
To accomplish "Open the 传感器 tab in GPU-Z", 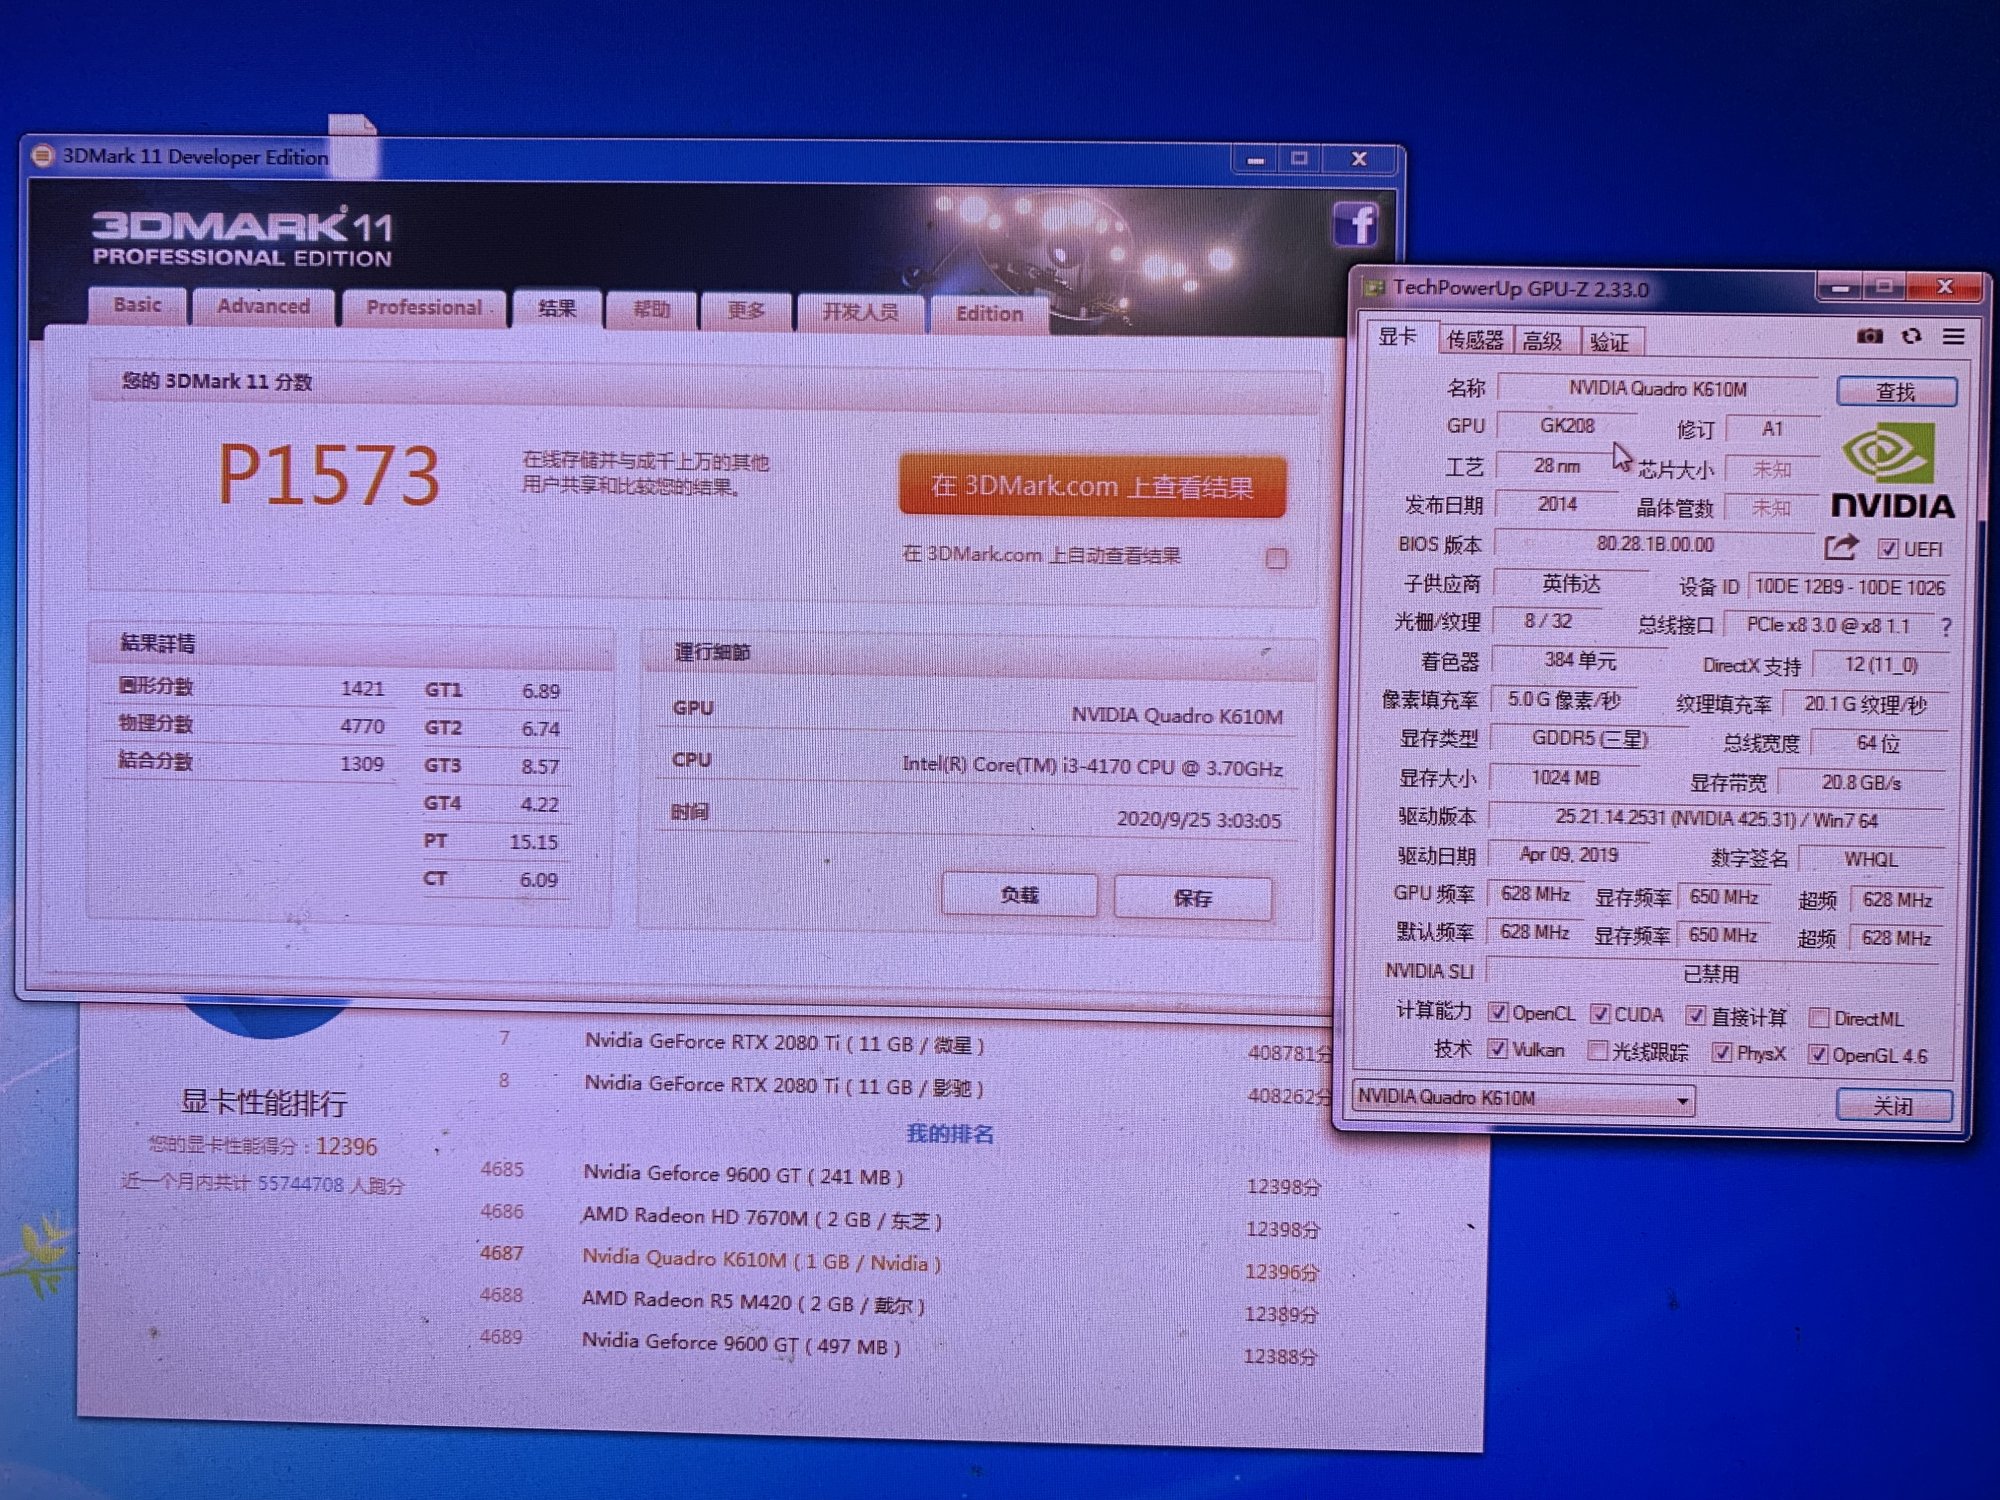I will 1474,341.
